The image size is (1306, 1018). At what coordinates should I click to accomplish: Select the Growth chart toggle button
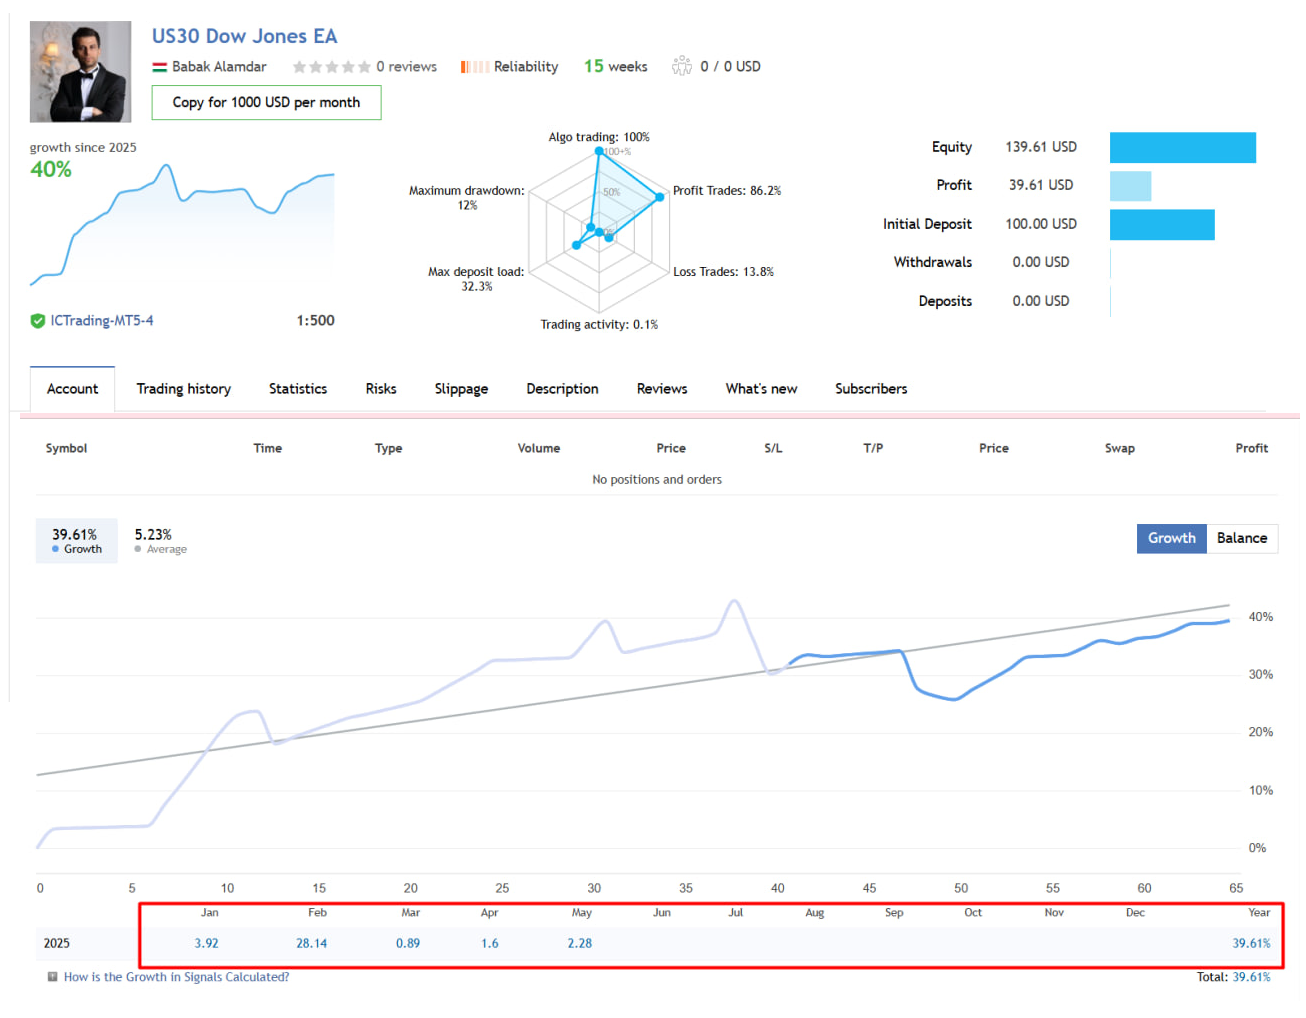coord(1171,538)
